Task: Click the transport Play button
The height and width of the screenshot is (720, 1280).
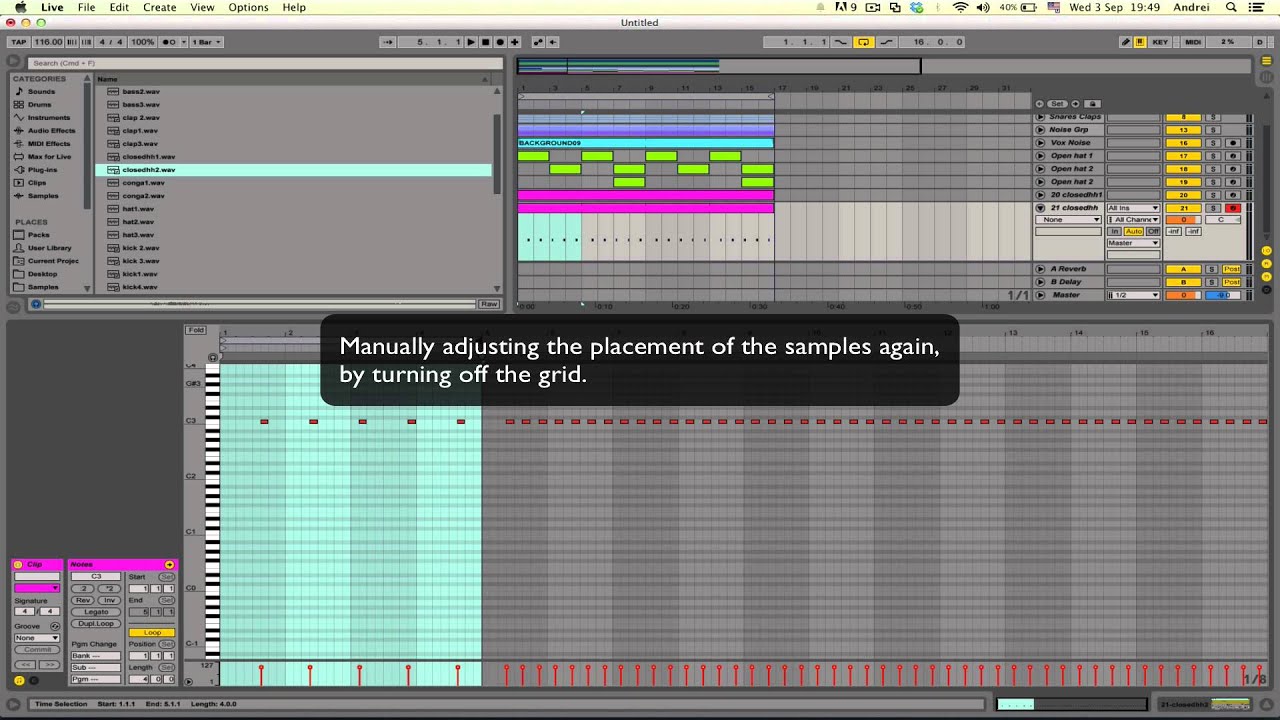Action: coord(471,42)
